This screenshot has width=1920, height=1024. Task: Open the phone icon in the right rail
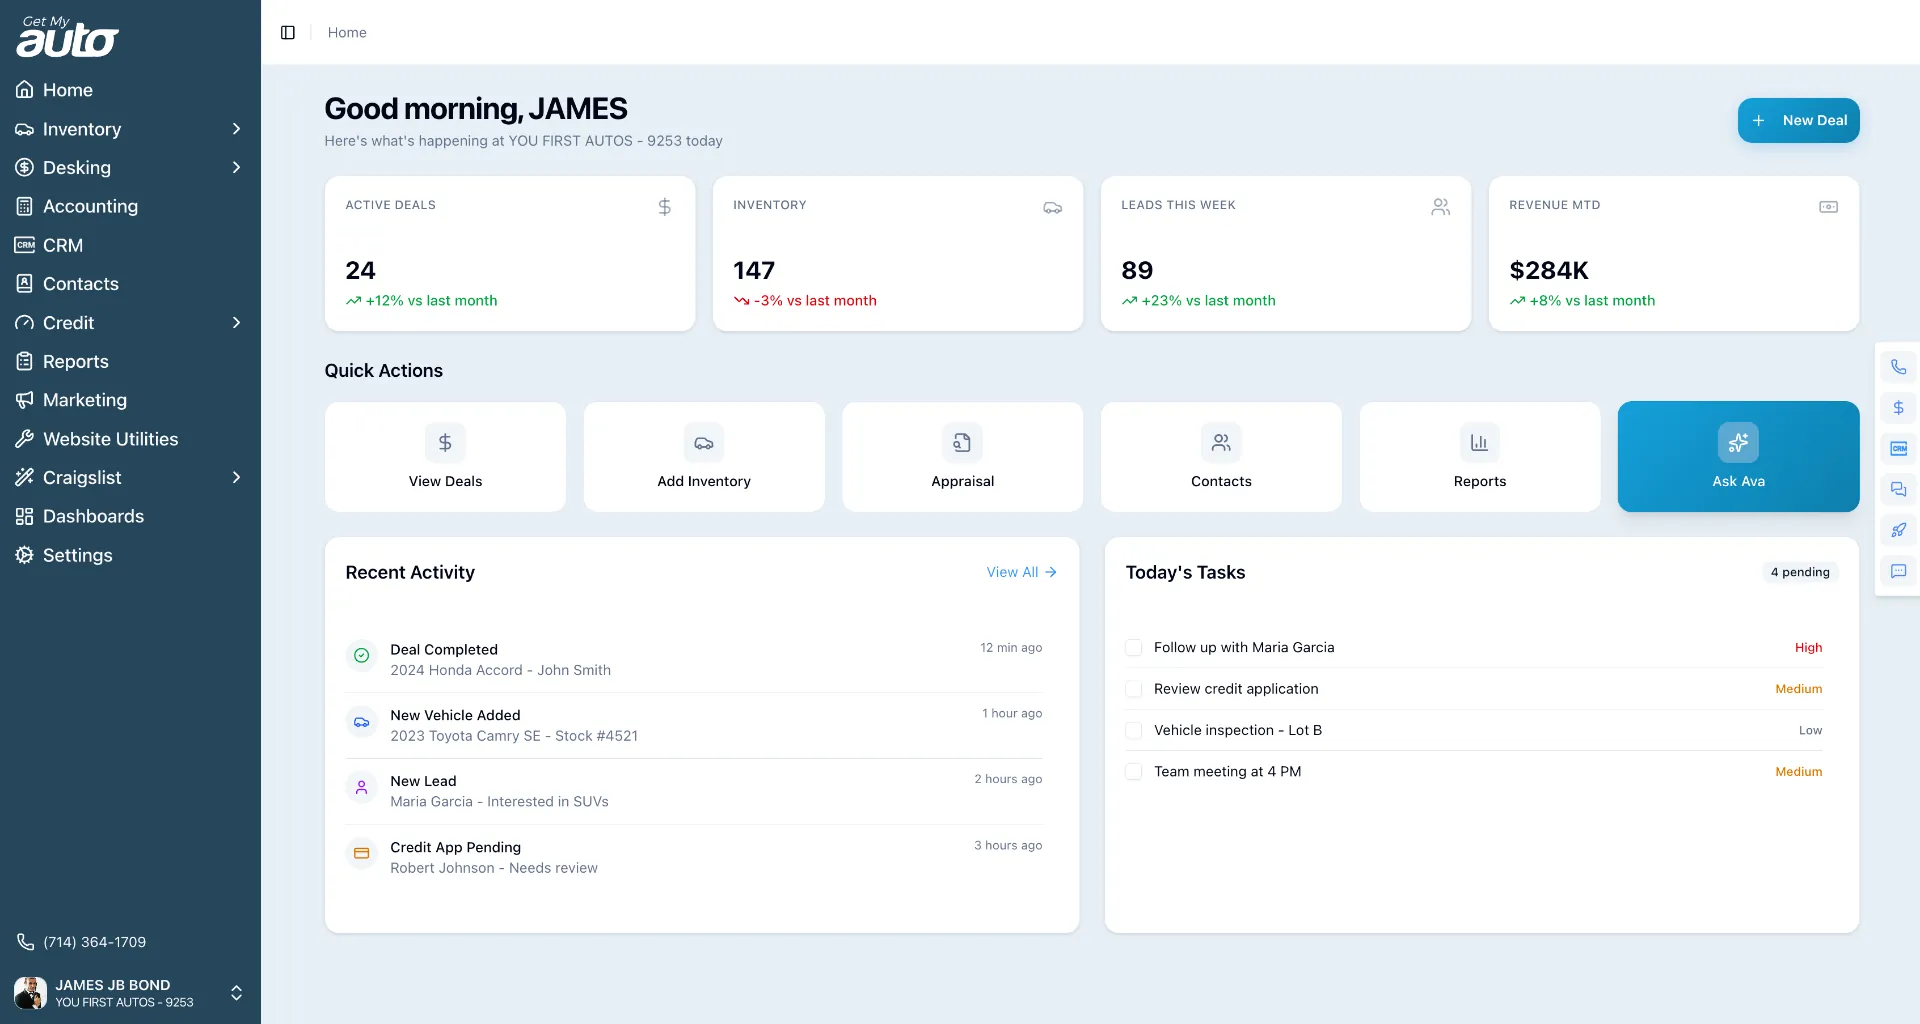(x=1898, y=366)
